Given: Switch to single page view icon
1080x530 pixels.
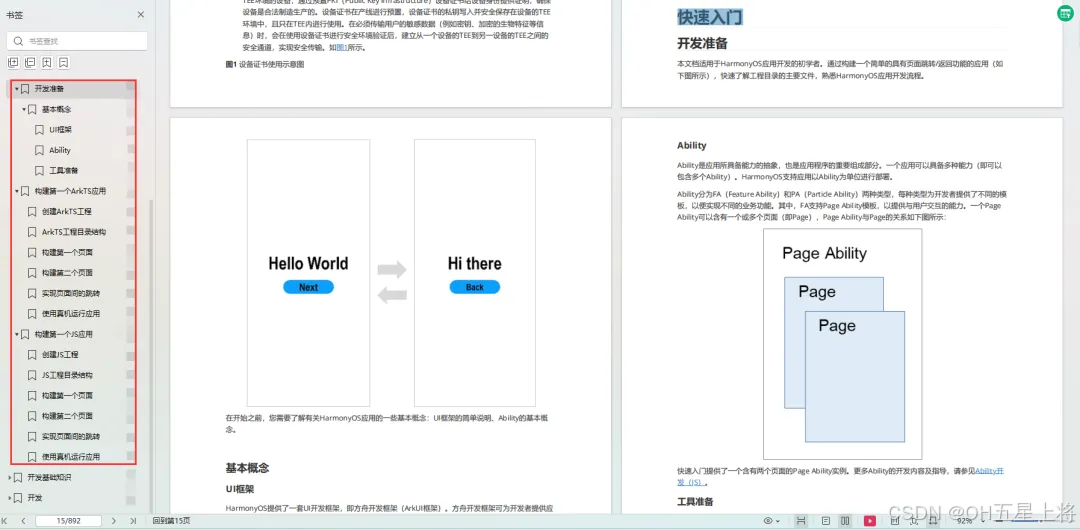Looking at the screenshot, I should 826,520.
